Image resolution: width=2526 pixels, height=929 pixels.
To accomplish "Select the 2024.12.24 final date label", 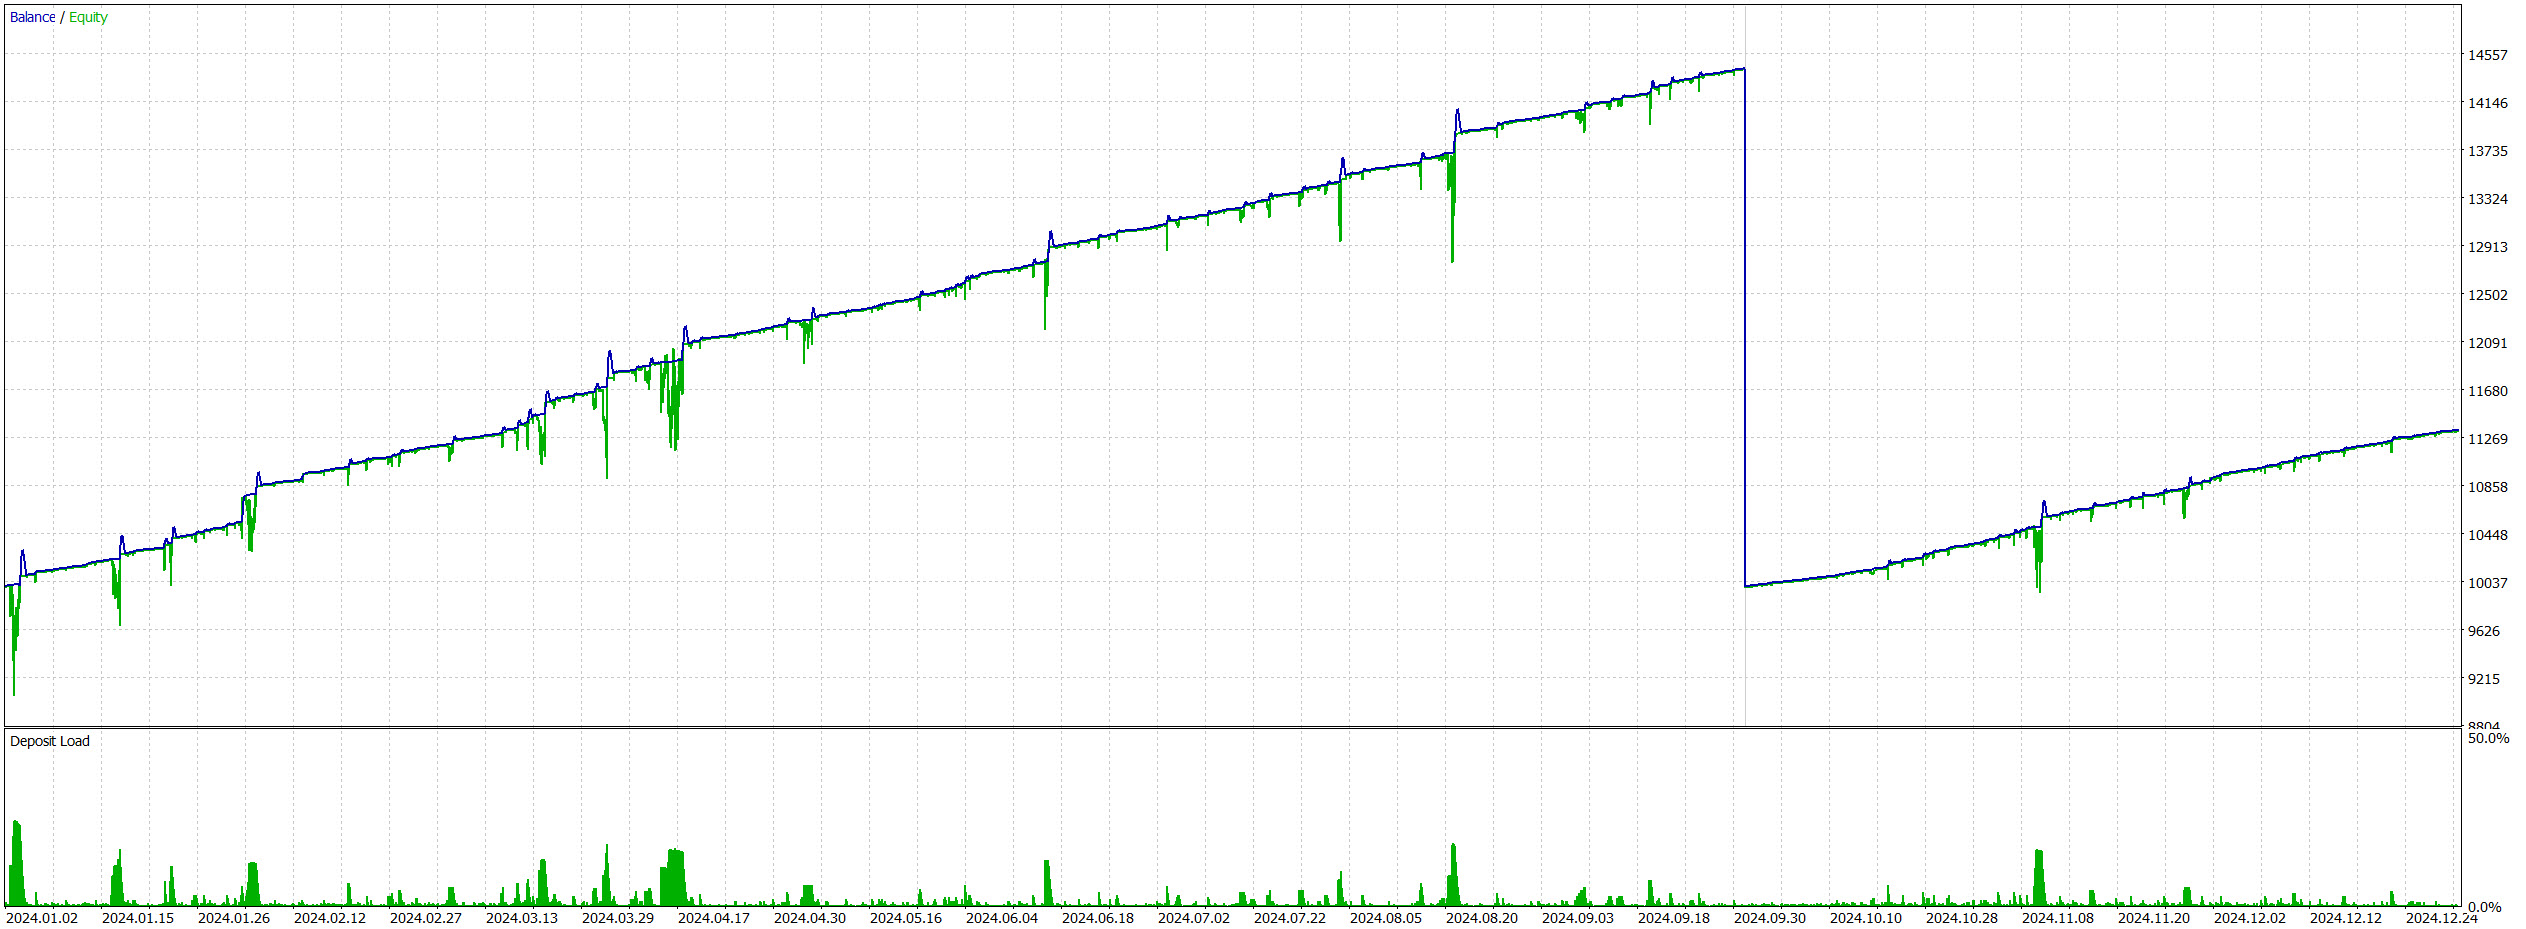I will [2441, 918].
